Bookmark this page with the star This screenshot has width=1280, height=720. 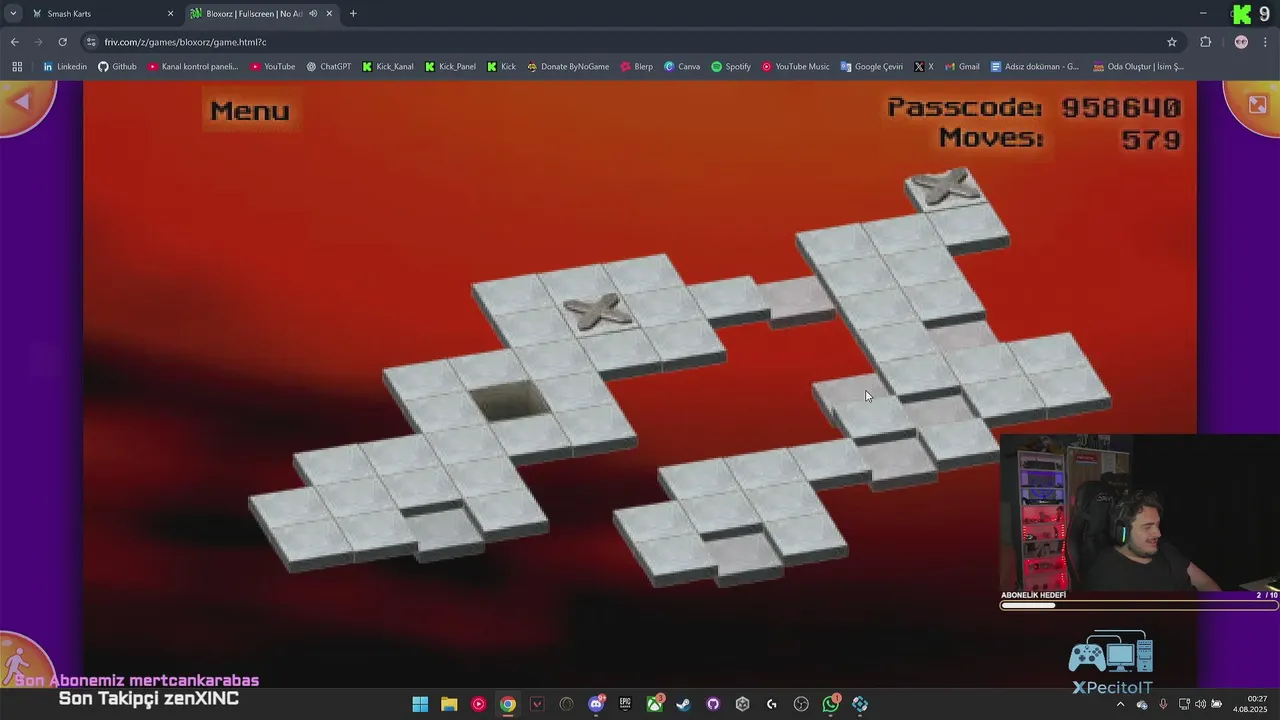coord(1172,42)
